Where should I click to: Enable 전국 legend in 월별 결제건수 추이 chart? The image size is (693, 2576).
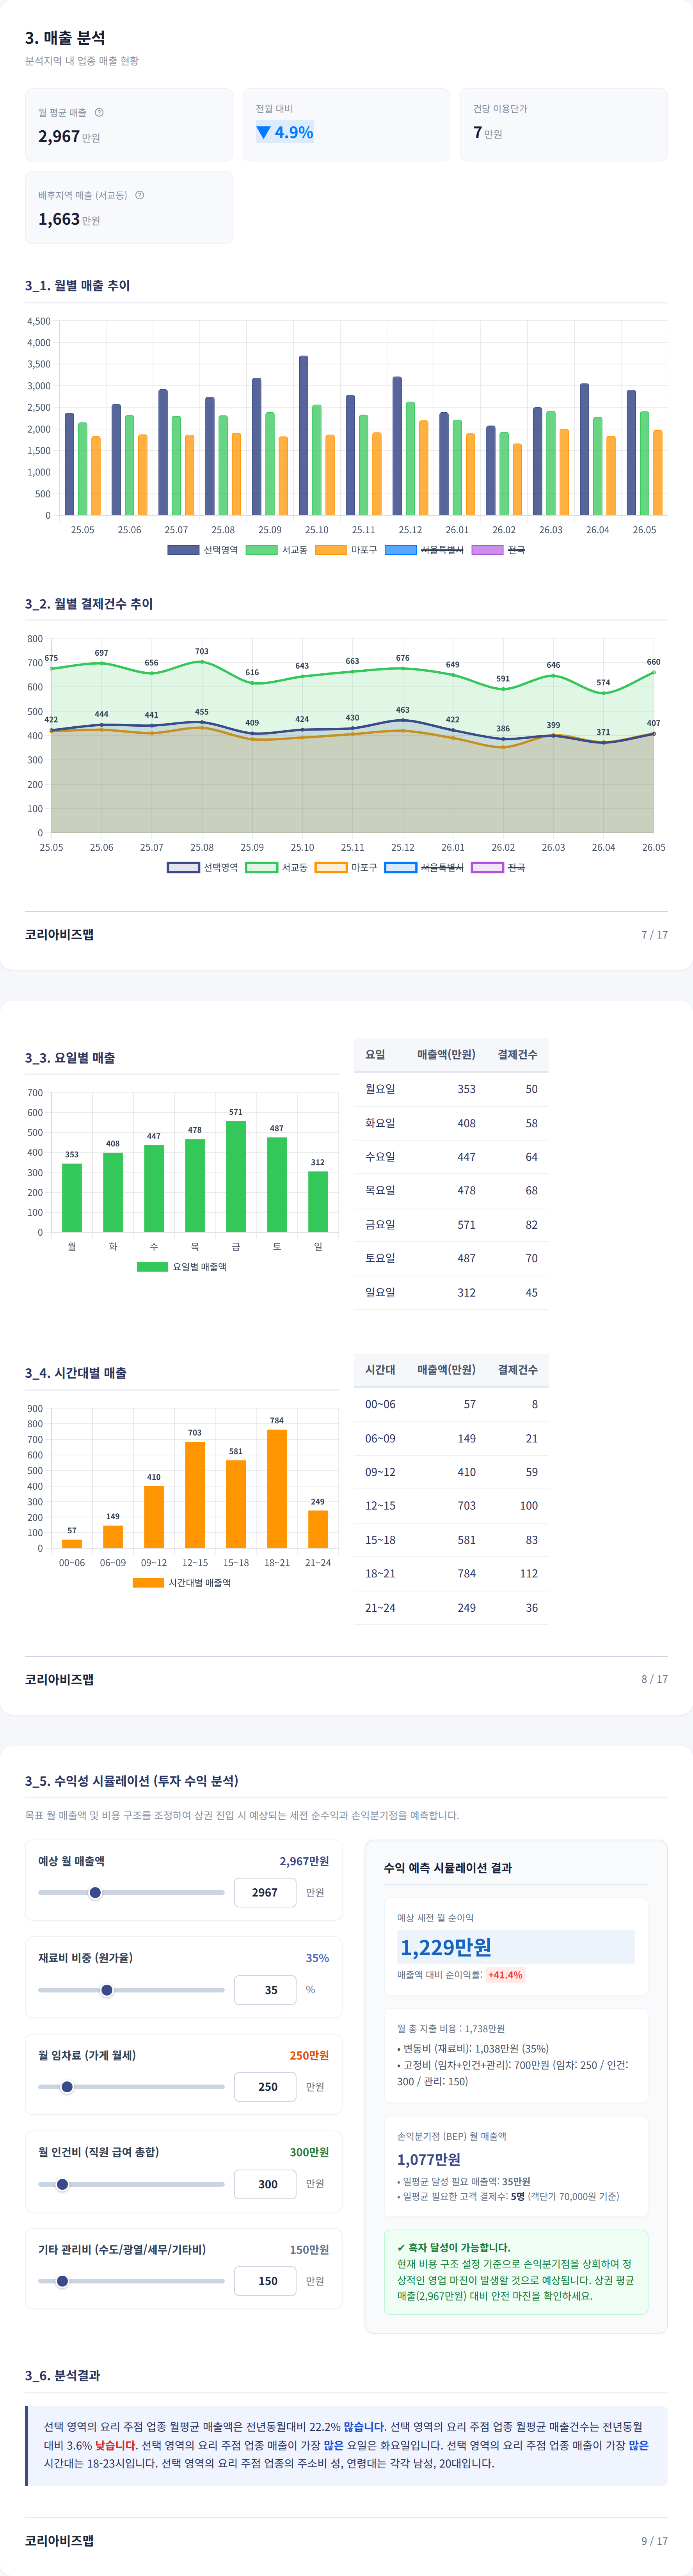(x=498, y=867)
